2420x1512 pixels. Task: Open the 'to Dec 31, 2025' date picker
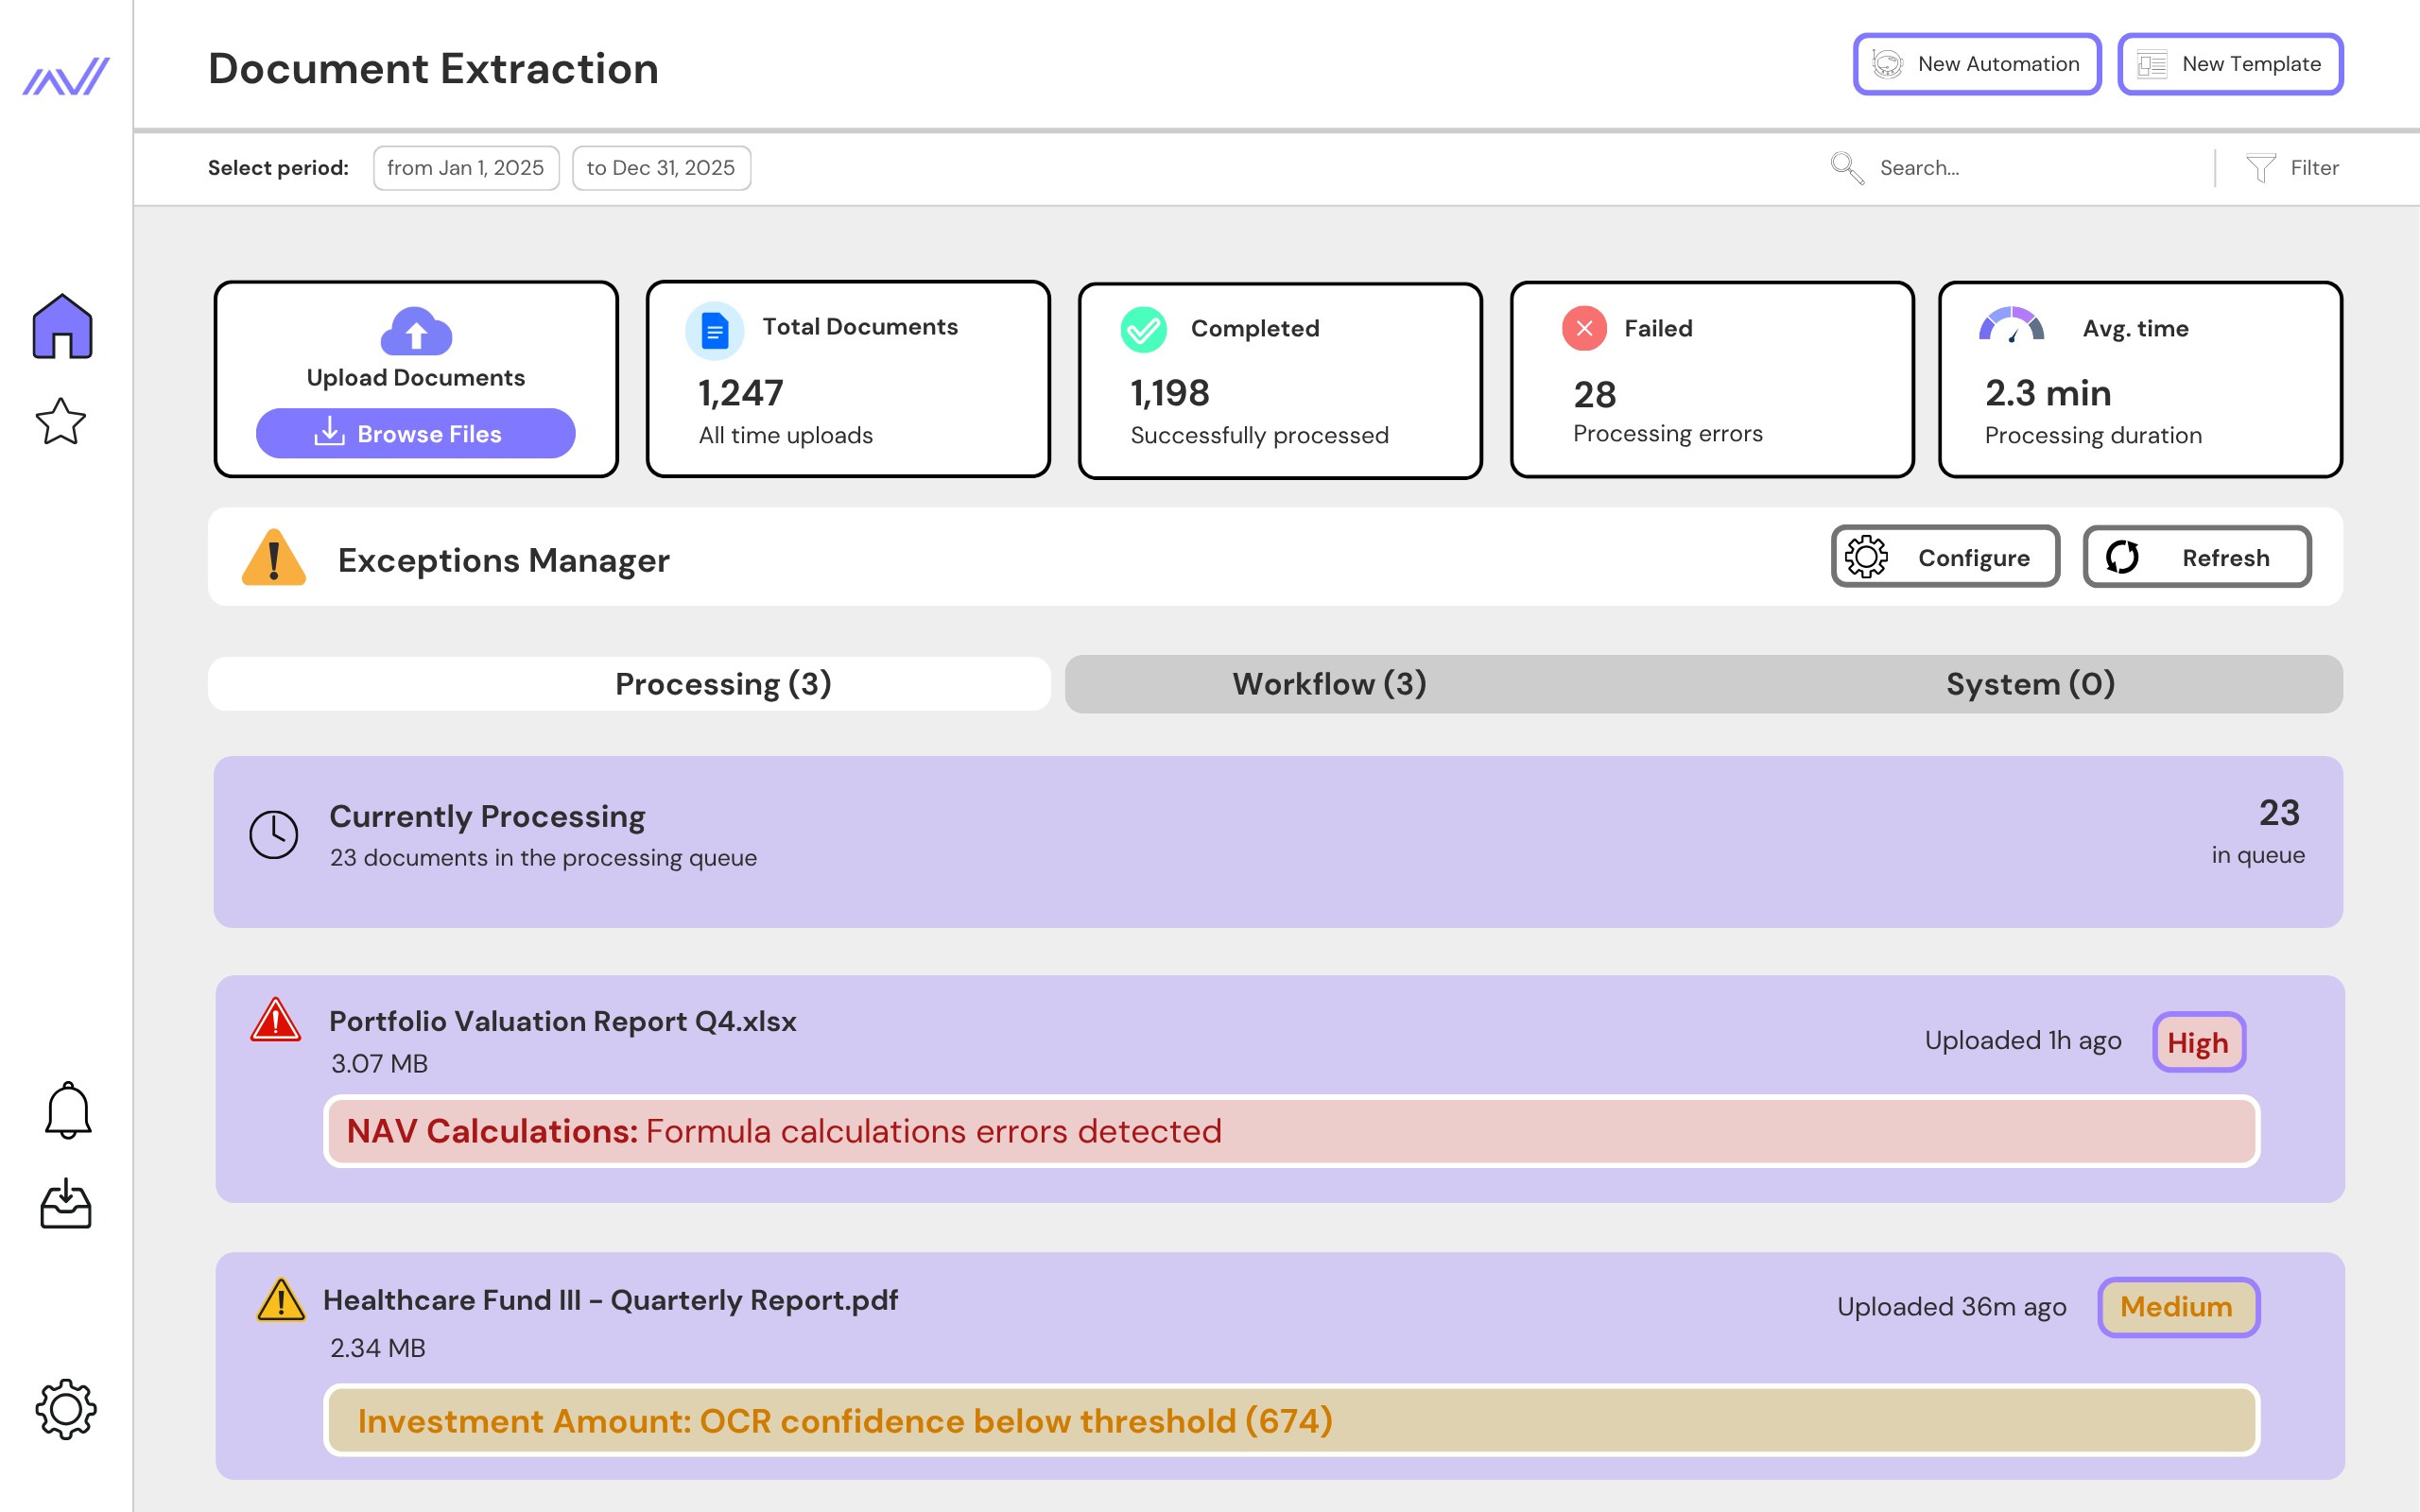point(660,168)
